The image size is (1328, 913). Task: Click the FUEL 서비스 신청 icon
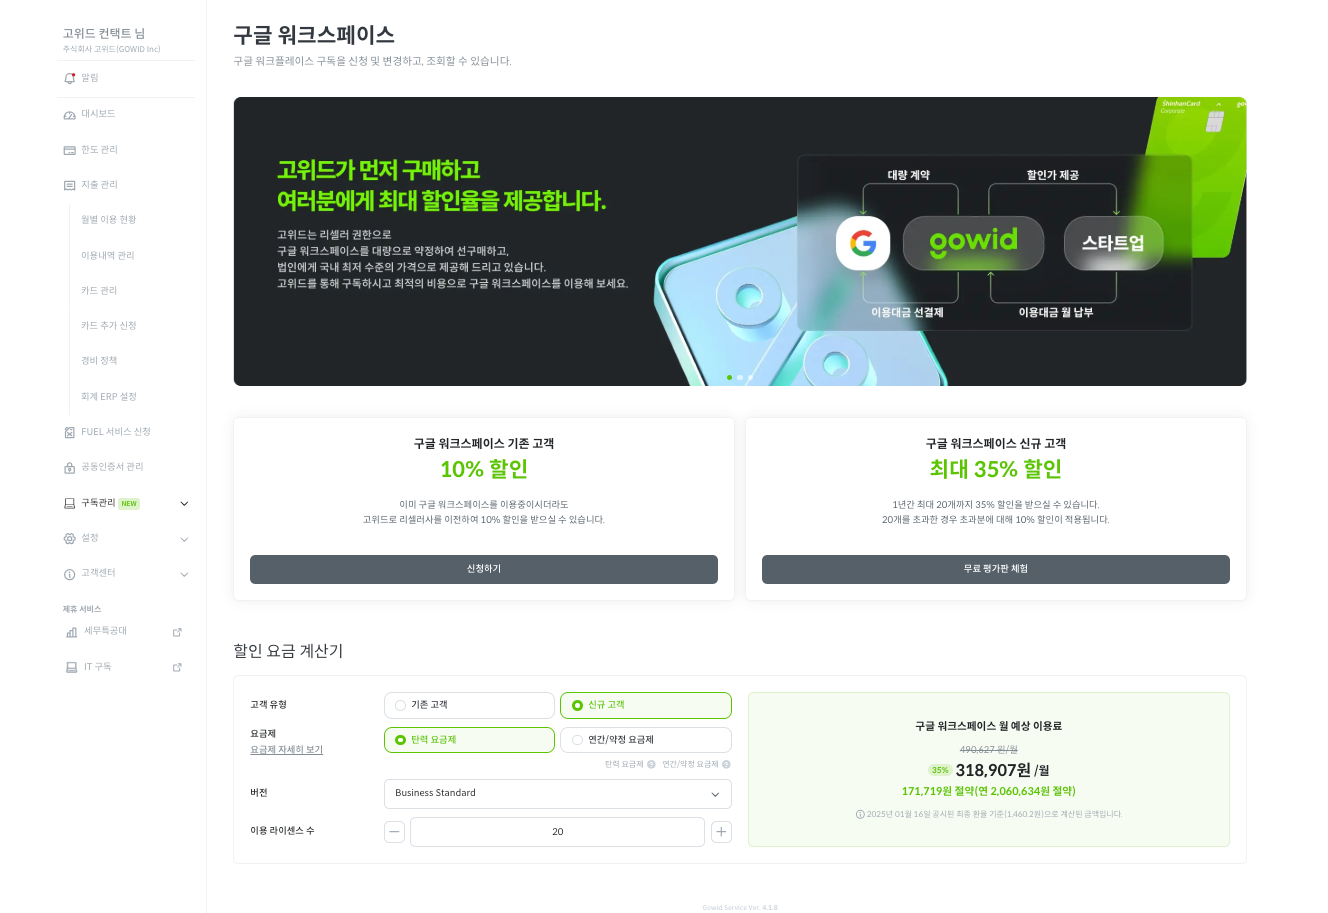[x=70, y=432]
